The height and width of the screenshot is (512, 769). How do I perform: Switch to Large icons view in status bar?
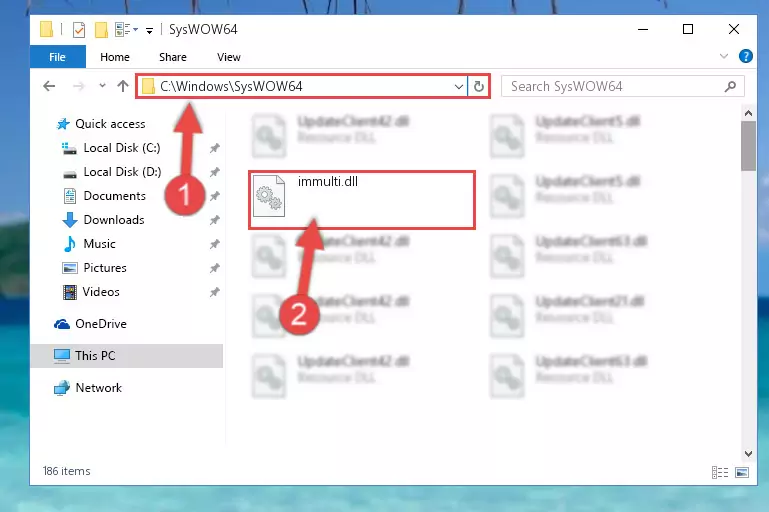(x=742, y=472)
